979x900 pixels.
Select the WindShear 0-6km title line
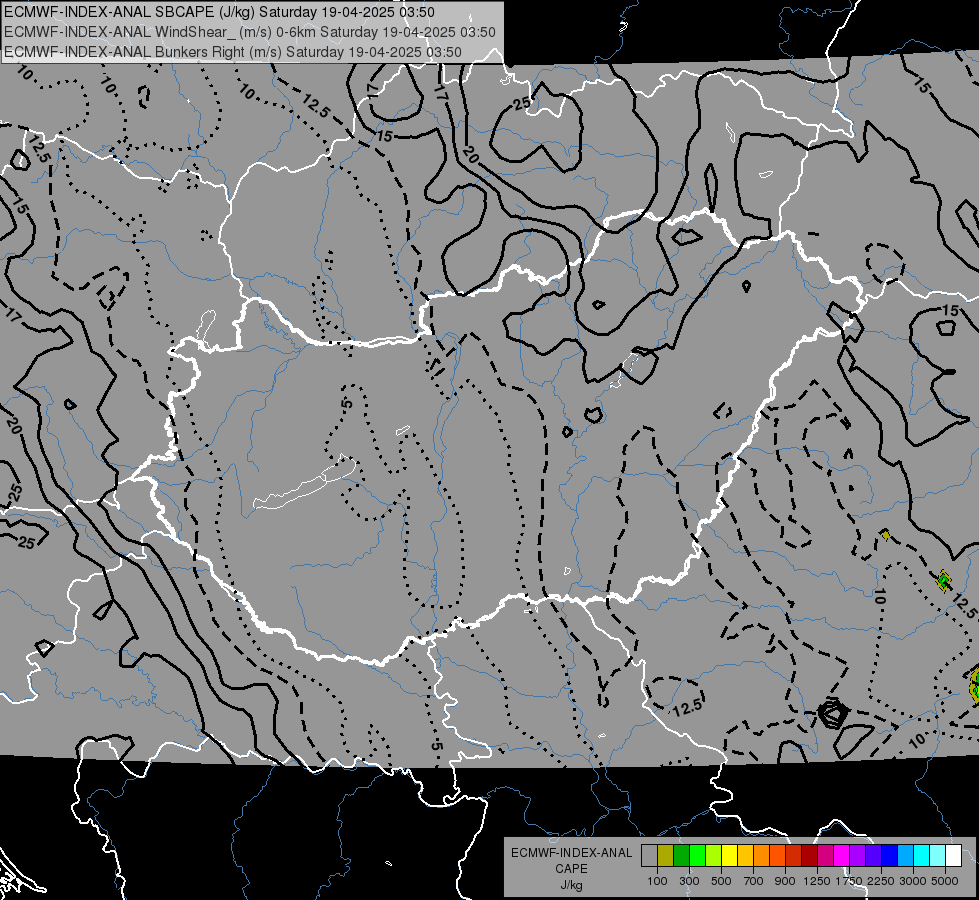[x=250, y=32]
